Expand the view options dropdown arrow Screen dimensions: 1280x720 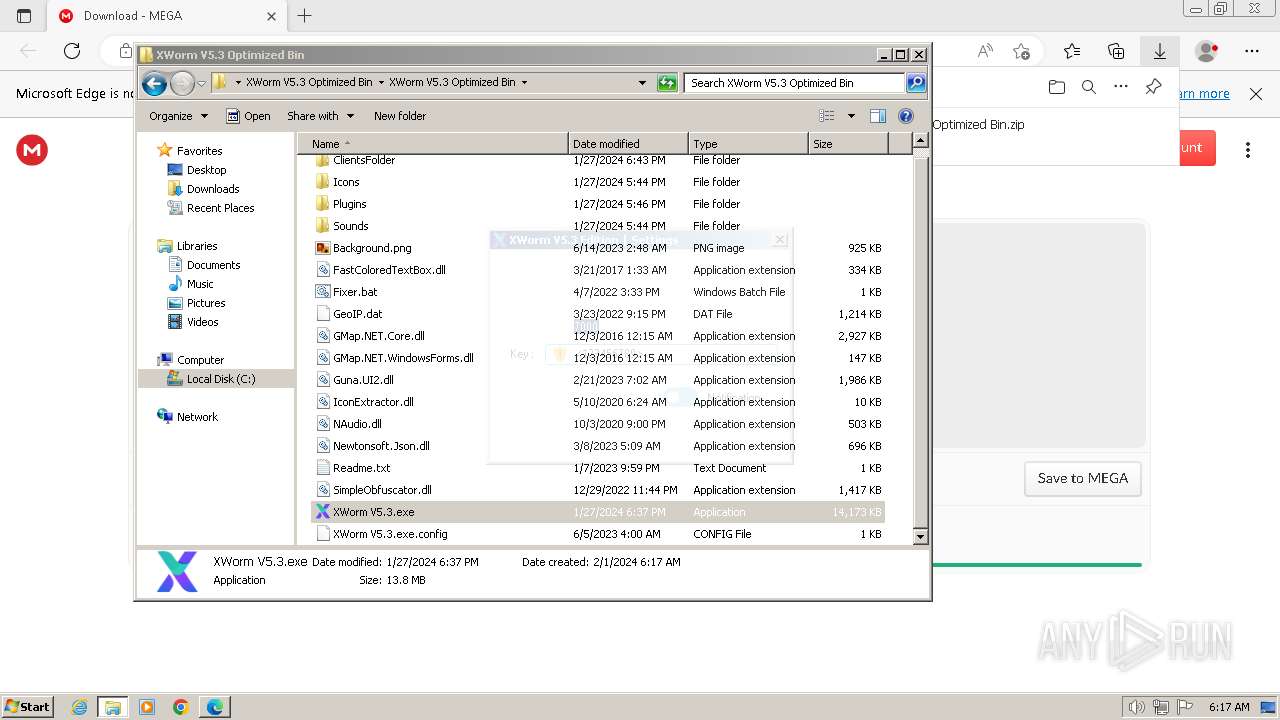click(x=851, y=116)
